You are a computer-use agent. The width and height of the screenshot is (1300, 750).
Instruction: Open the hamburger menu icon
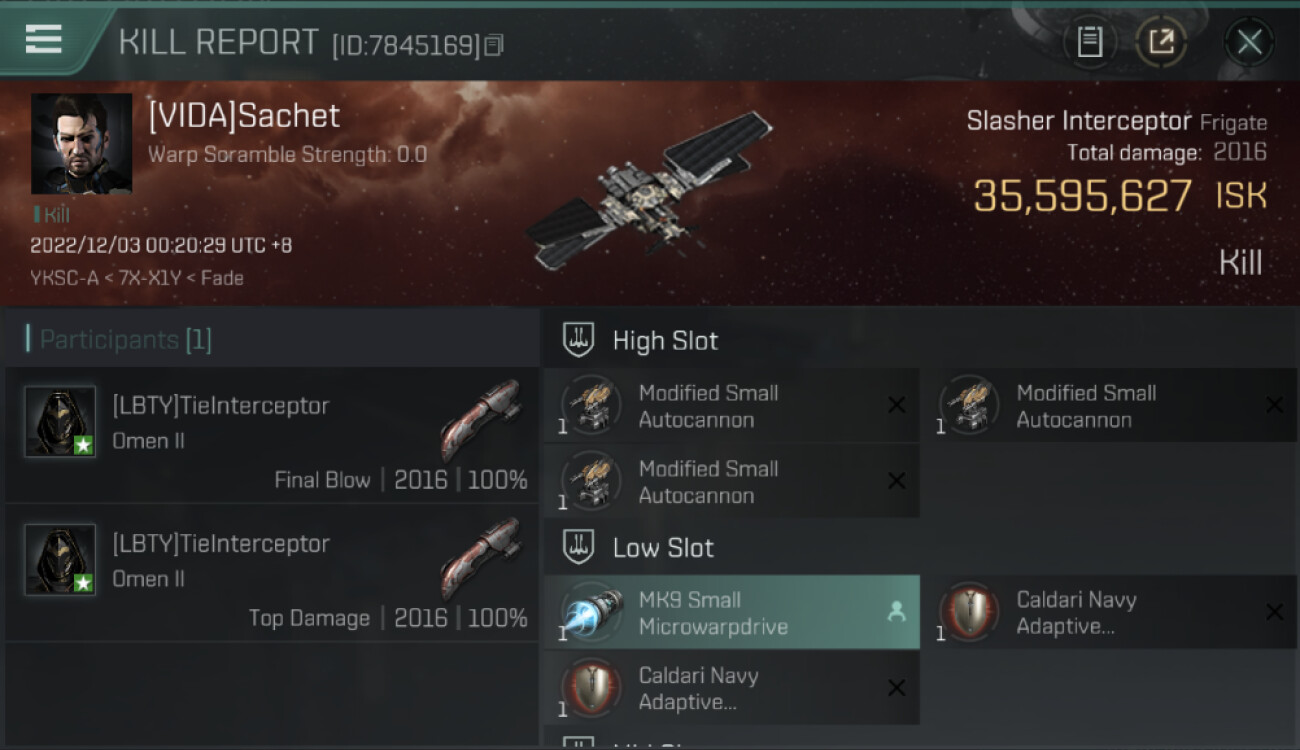(x=43, y=40)
